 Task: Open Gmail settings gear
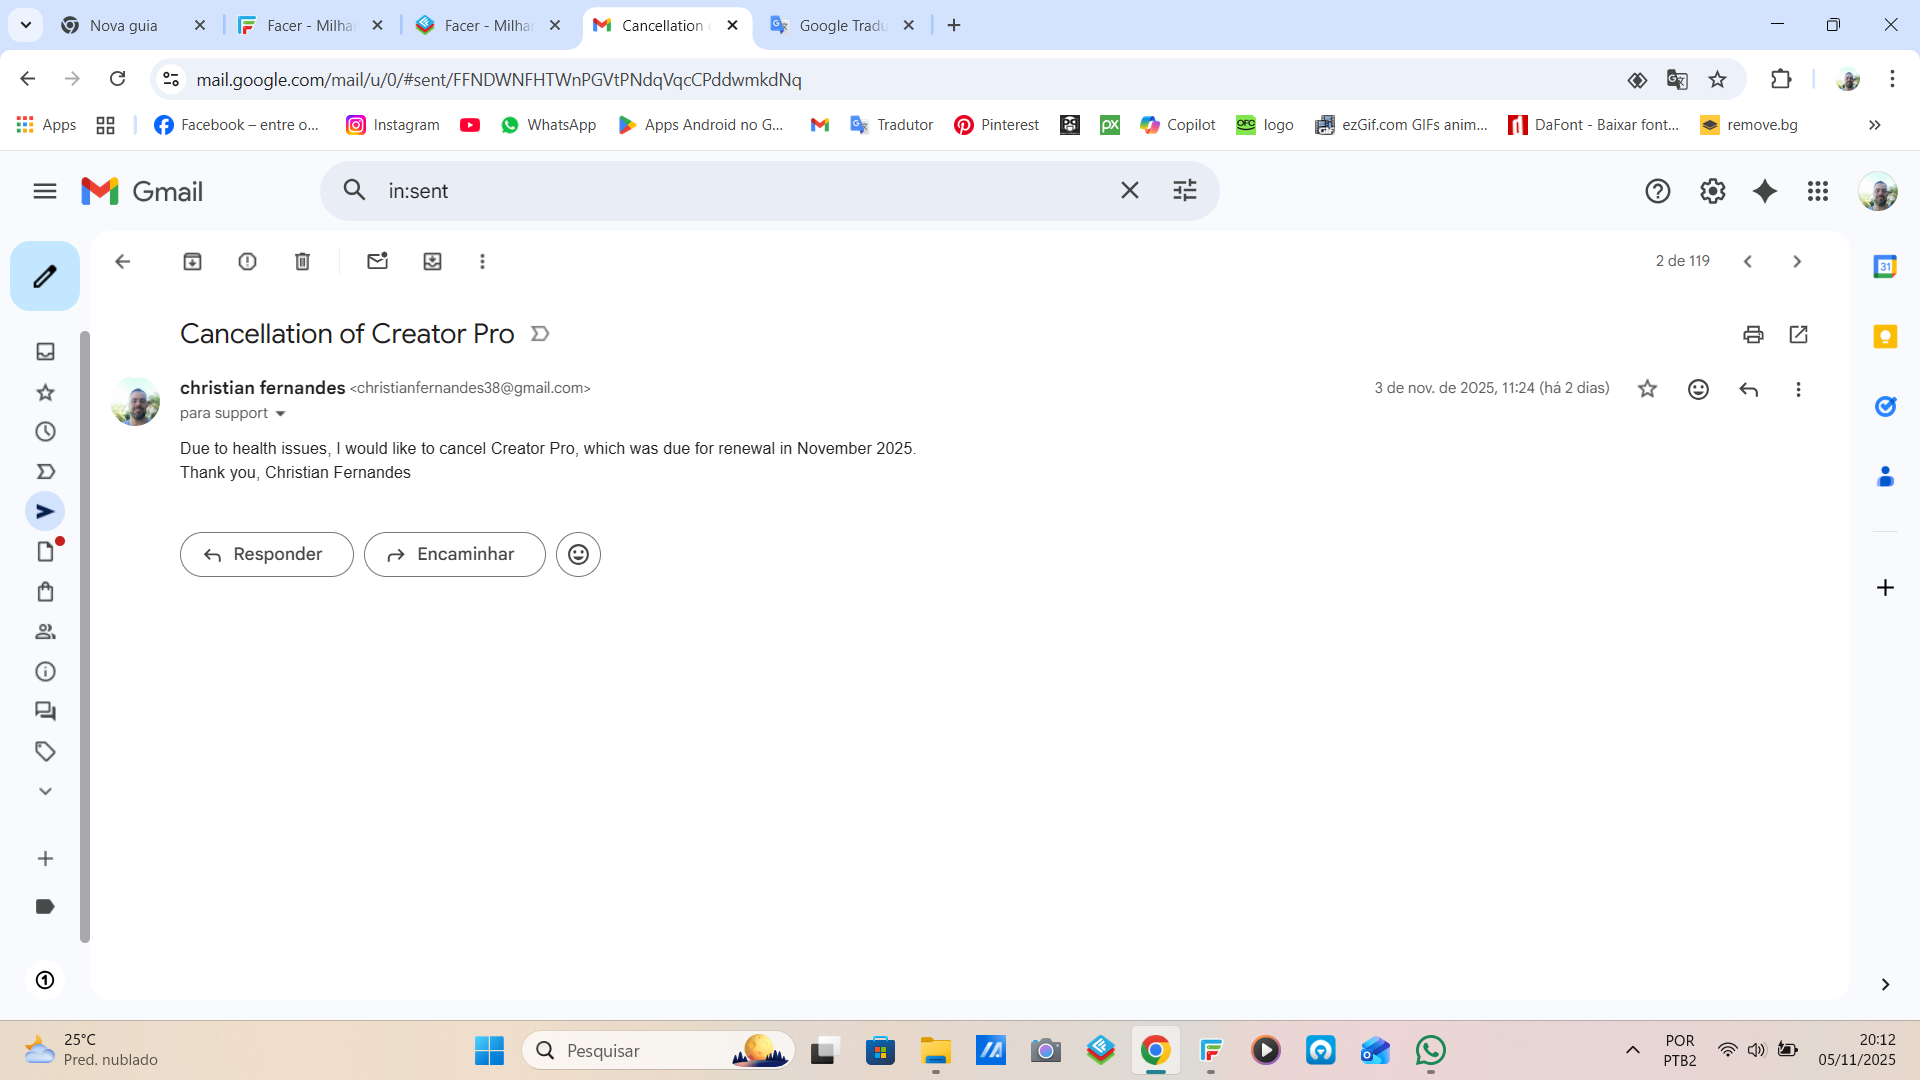tap(1712, 191)
